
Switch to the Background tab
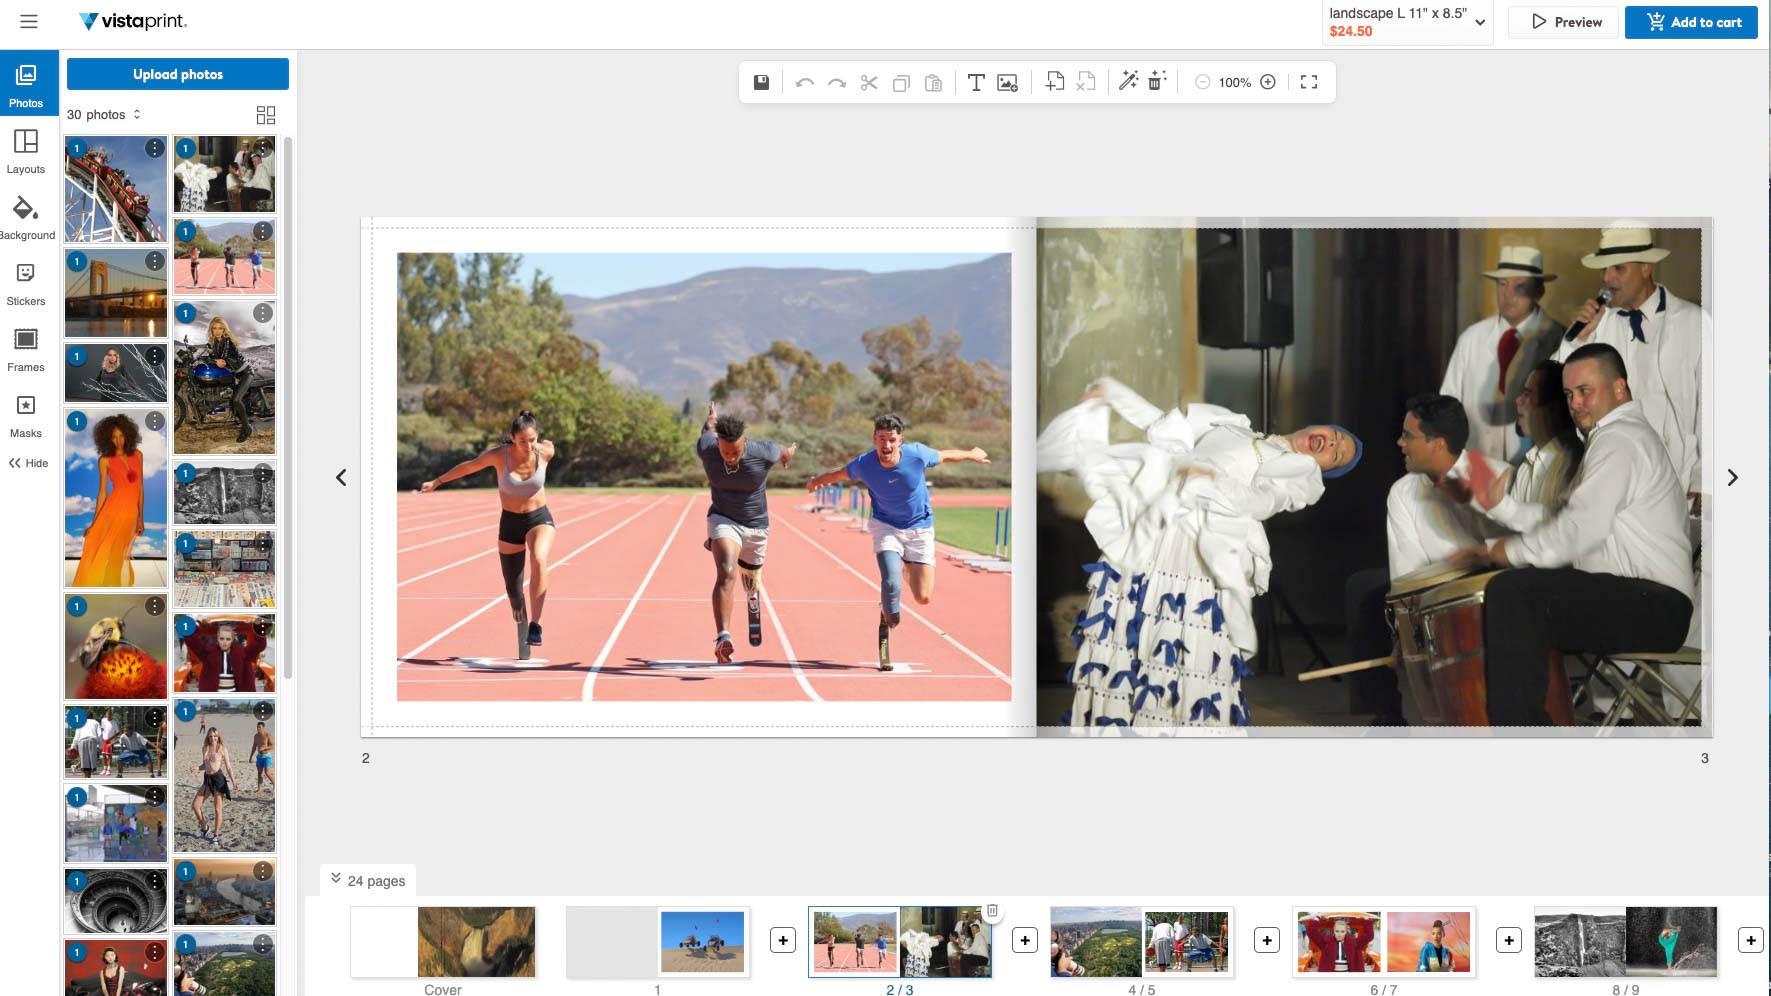pyautogui.click(x=26, y=218)
